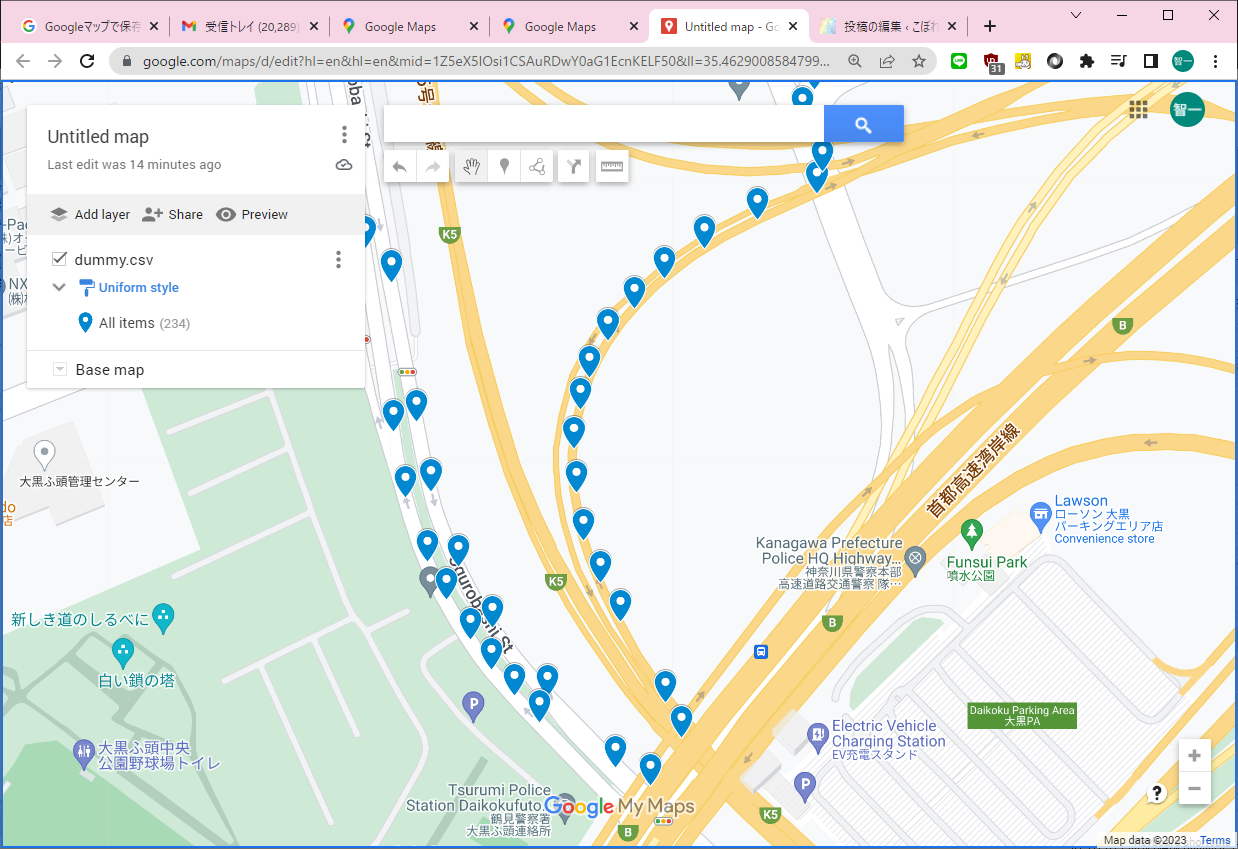This screenshot has height=849, width=1238.
Task: Select the measure distances ruler tool
Action: (x=612, y=167)
